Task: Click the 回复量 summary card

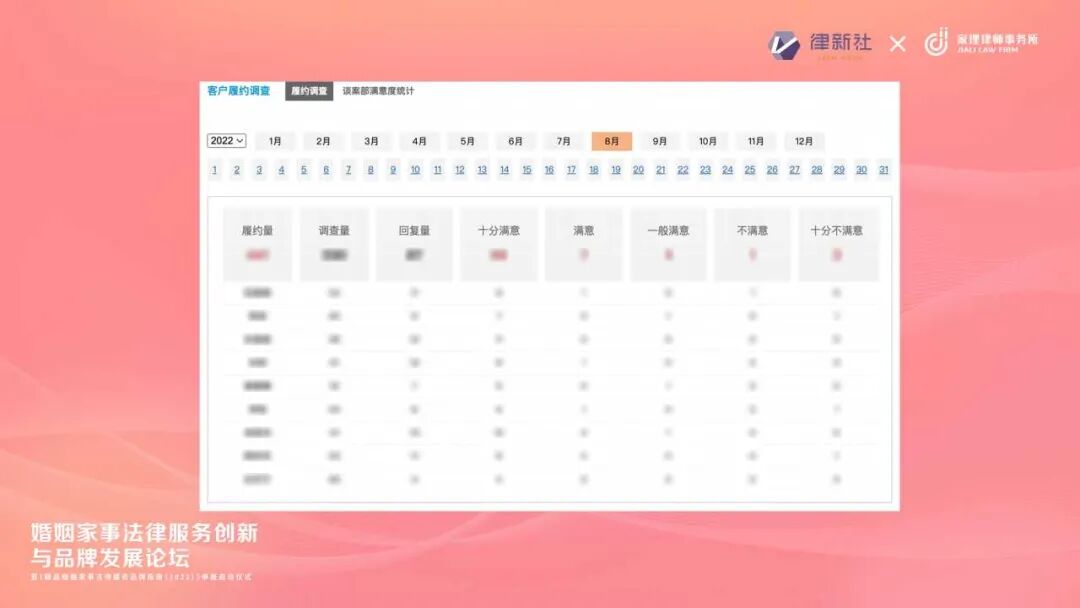Action: click(414, 244)
